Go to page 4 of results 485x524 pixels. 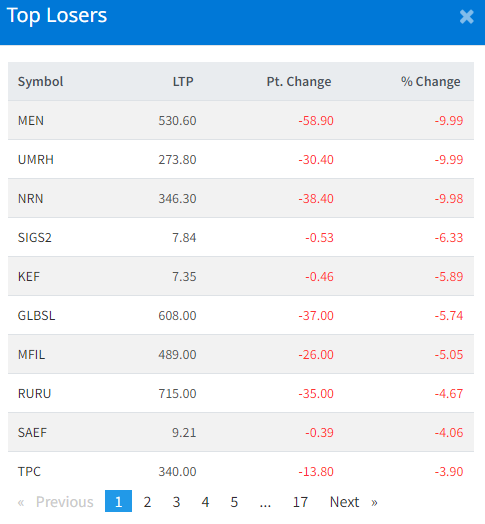205,502
